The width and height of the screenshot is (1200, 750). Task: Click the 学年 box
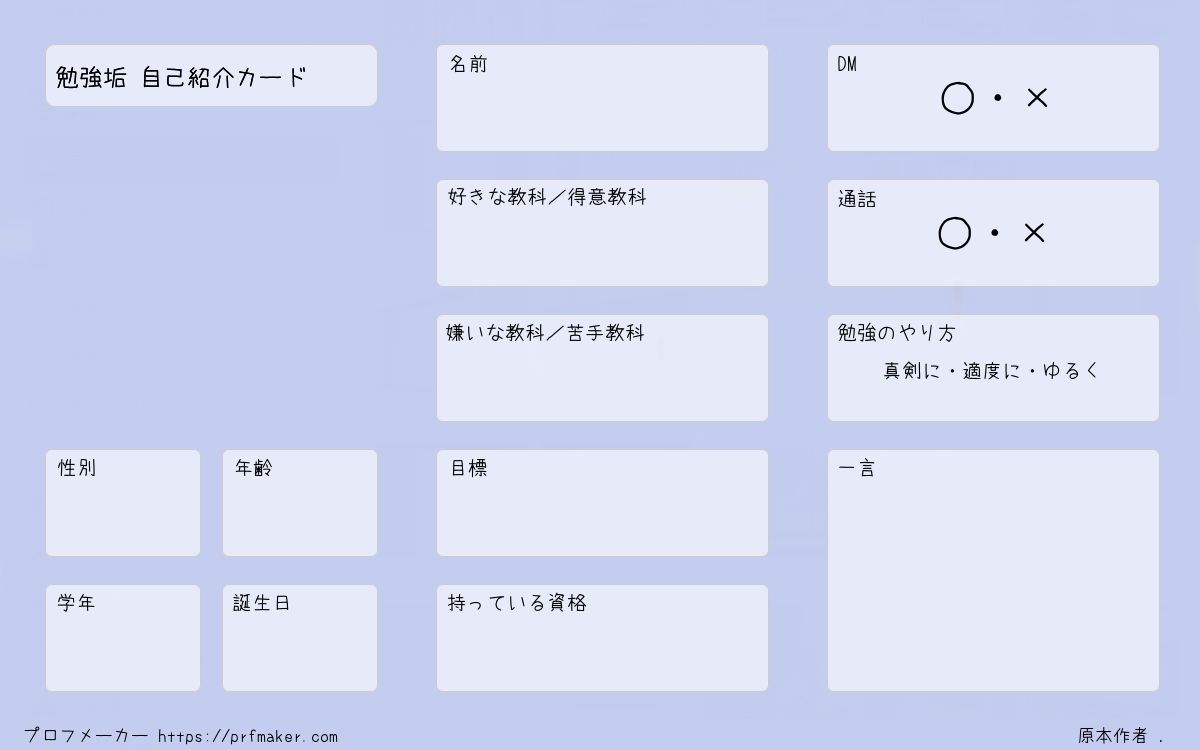[x=123, y=638]
